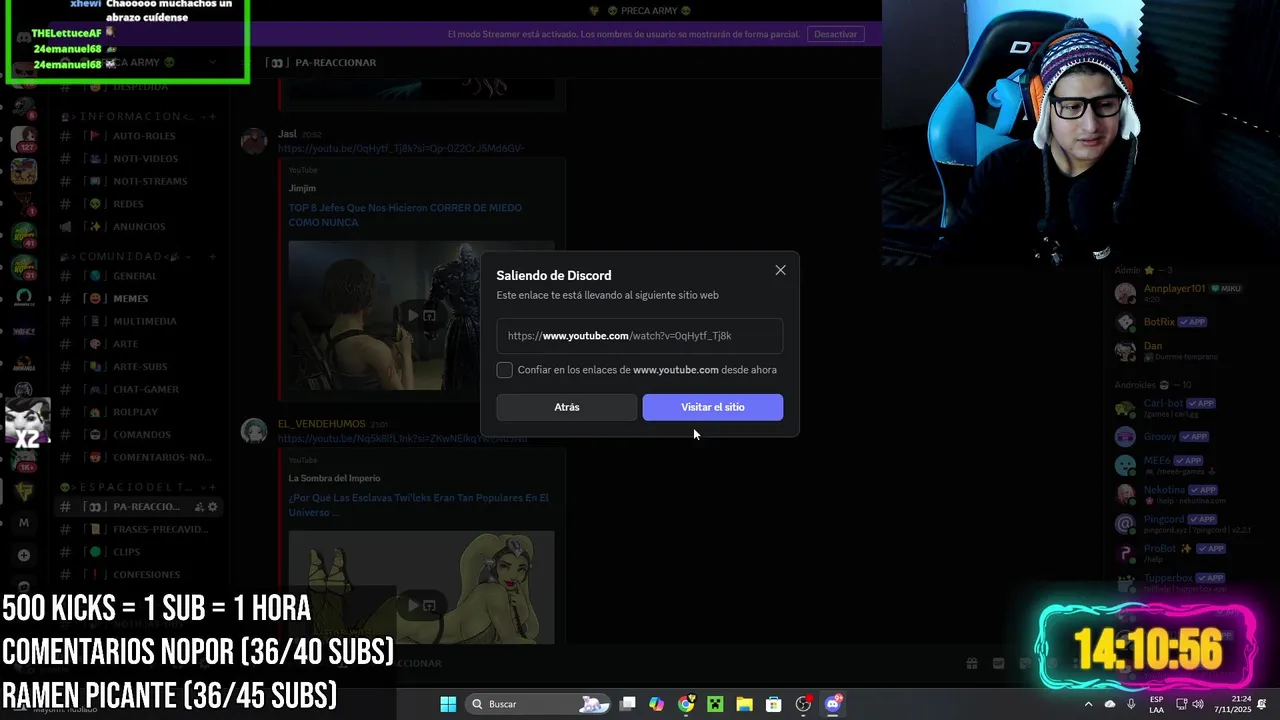Open the Windows Start menu
Image resolution: width=1280 pixels, height=720 pixels.
pyautogui.click(x=448, y=704)
